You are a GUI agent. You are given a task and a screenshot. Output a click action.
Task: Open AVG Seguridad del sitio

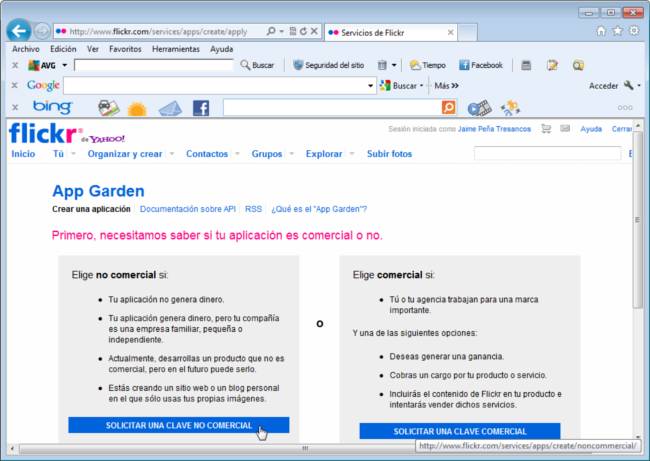point(328,65)
